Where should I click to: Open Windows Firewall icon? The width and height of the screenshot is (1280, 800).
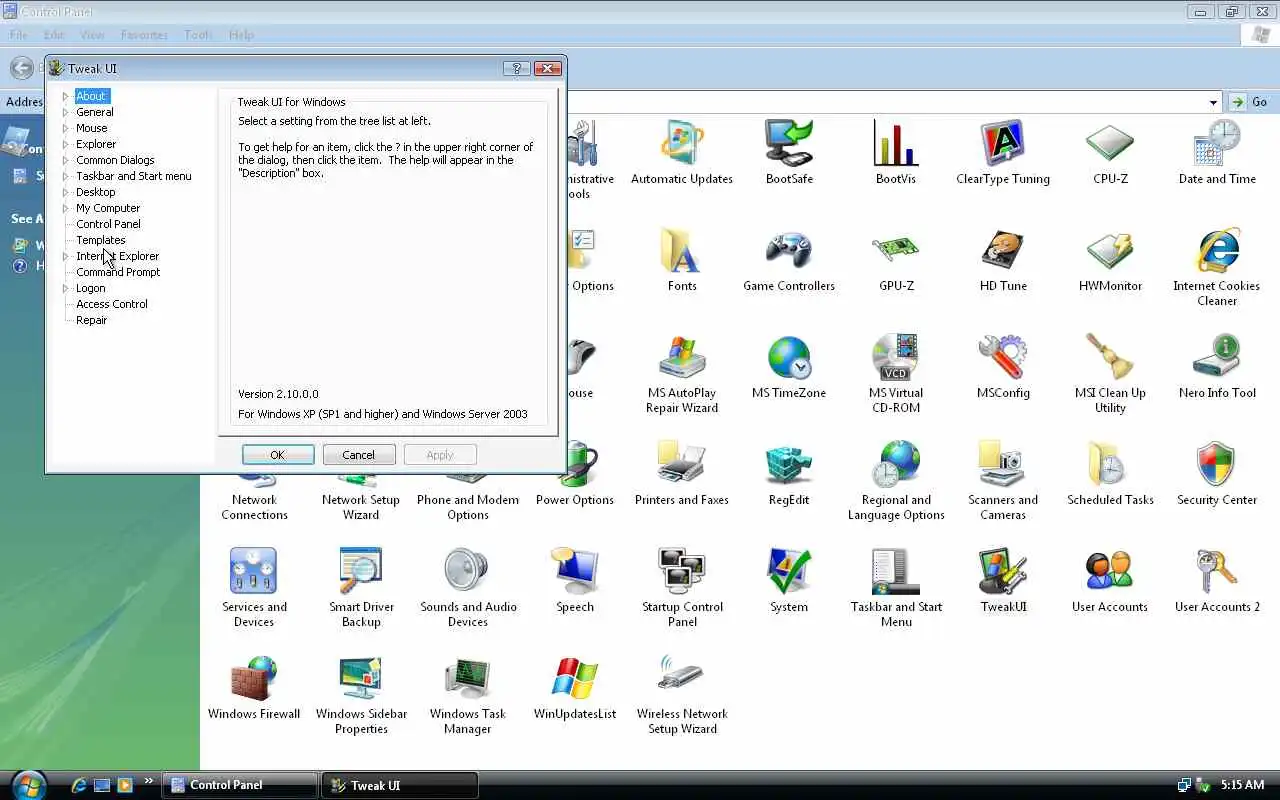coord(254,678)
